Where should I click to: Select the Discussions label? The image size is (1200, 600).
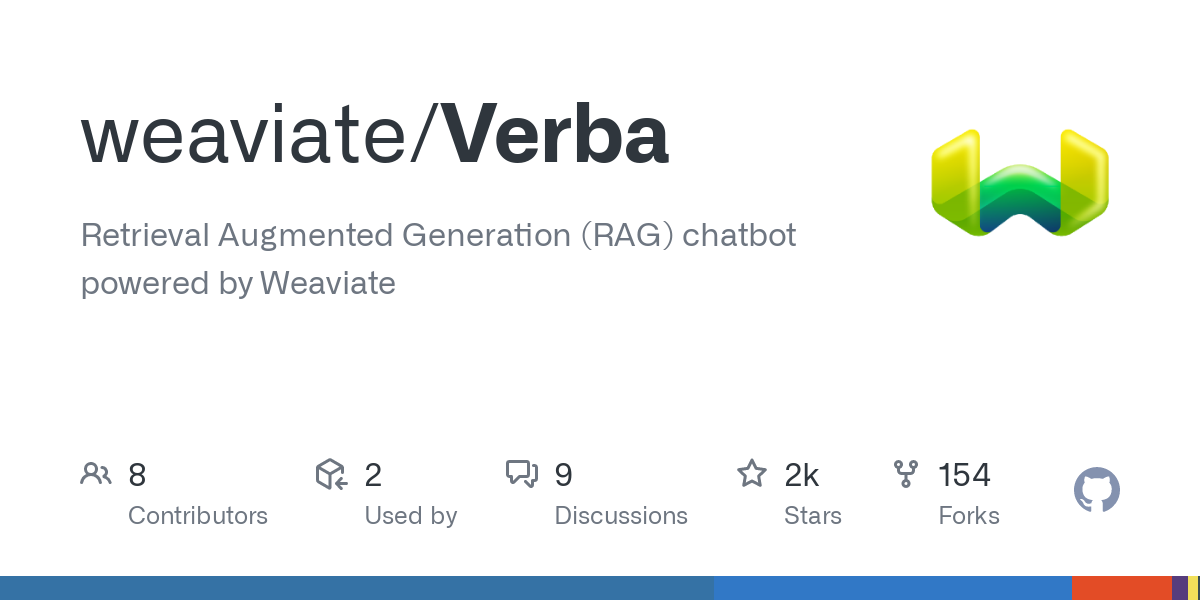click(621, 516)
